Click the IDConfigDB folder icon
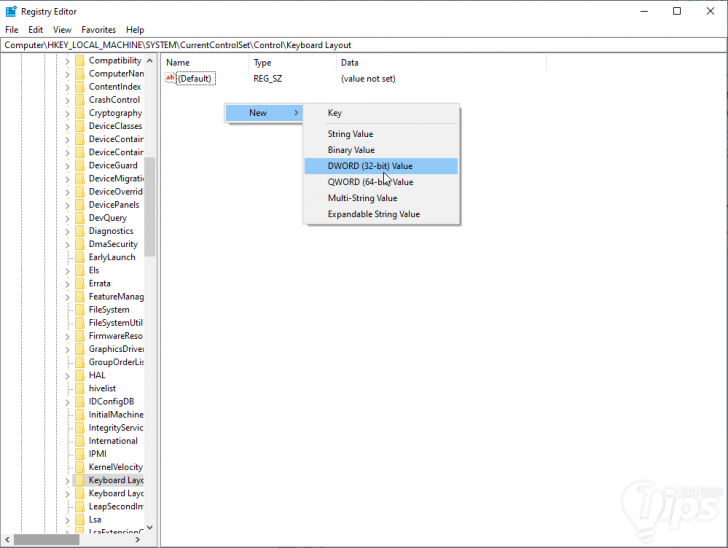728x548 pixels. point(80,401)
